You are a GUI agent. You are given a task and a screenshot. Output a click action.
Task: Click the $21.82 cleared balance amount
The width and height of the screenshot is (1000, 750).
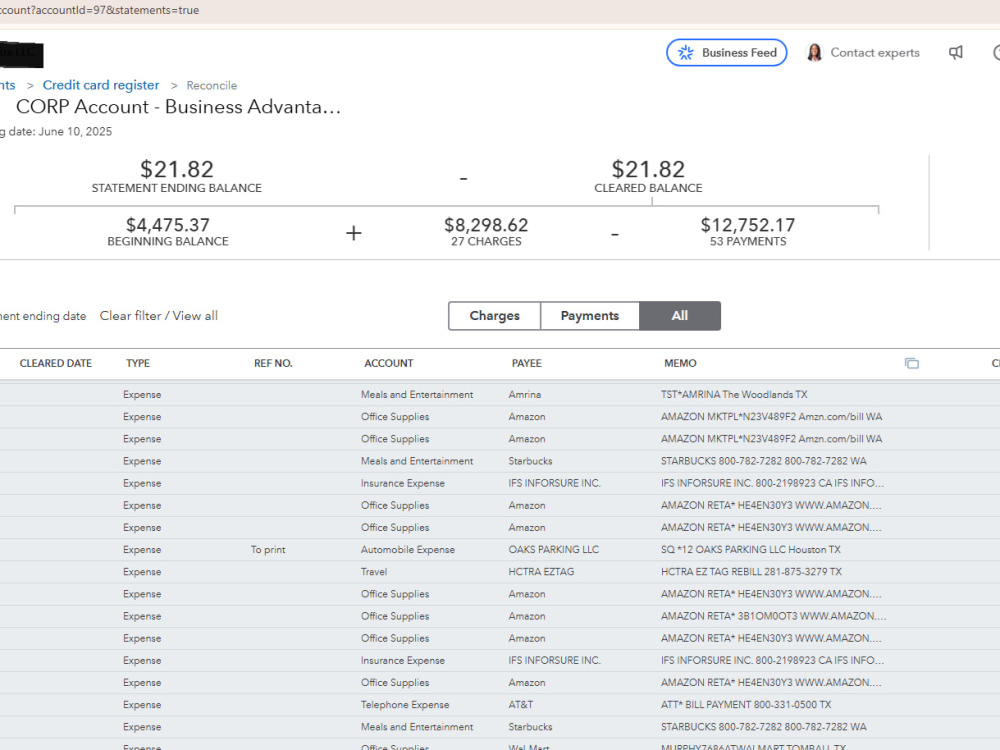[x=648, y=169]
